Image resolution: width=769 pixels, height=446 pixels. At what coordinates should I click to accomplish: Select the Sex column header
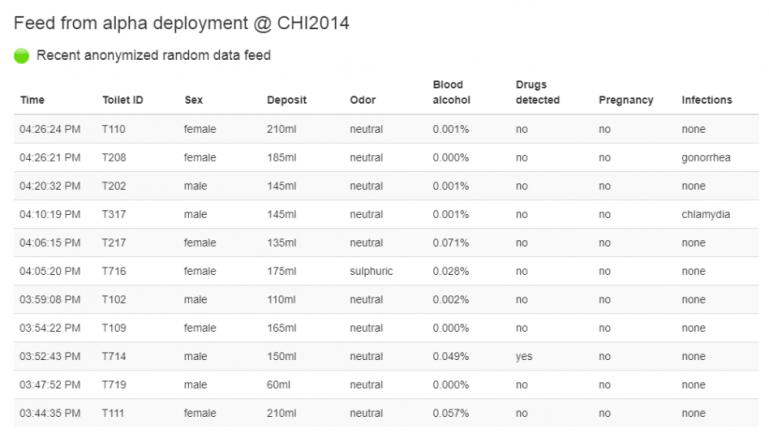193,100
